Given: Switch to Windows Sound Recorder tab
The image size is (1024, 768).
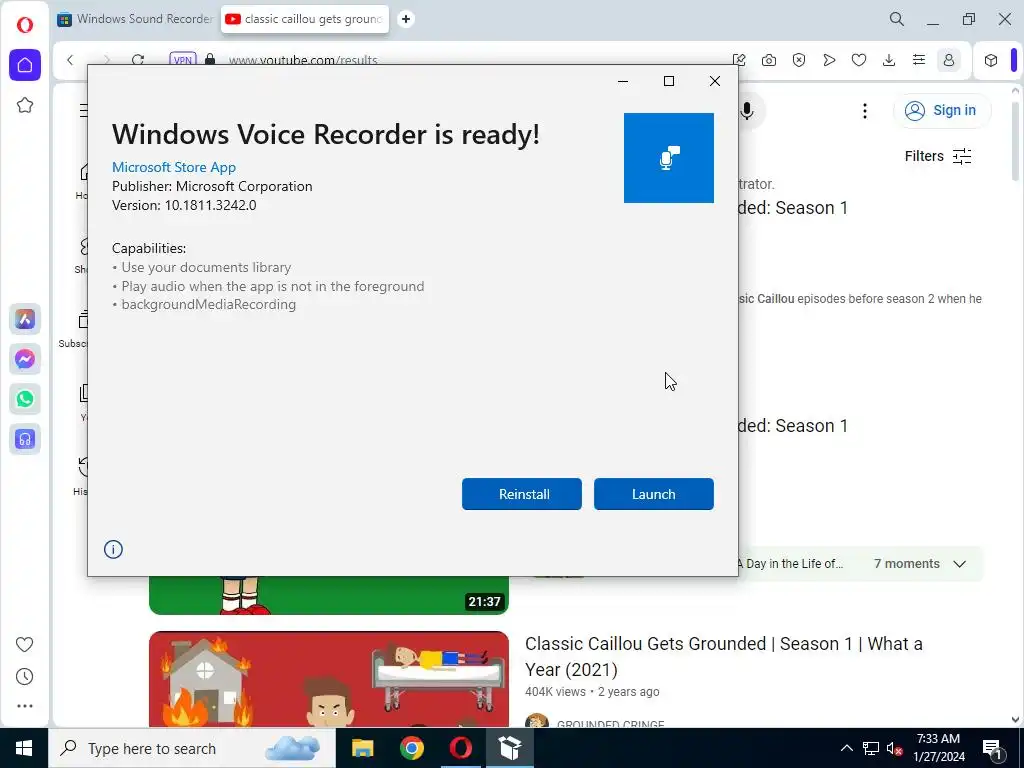Looking at the screenshot, I should 136,19.
